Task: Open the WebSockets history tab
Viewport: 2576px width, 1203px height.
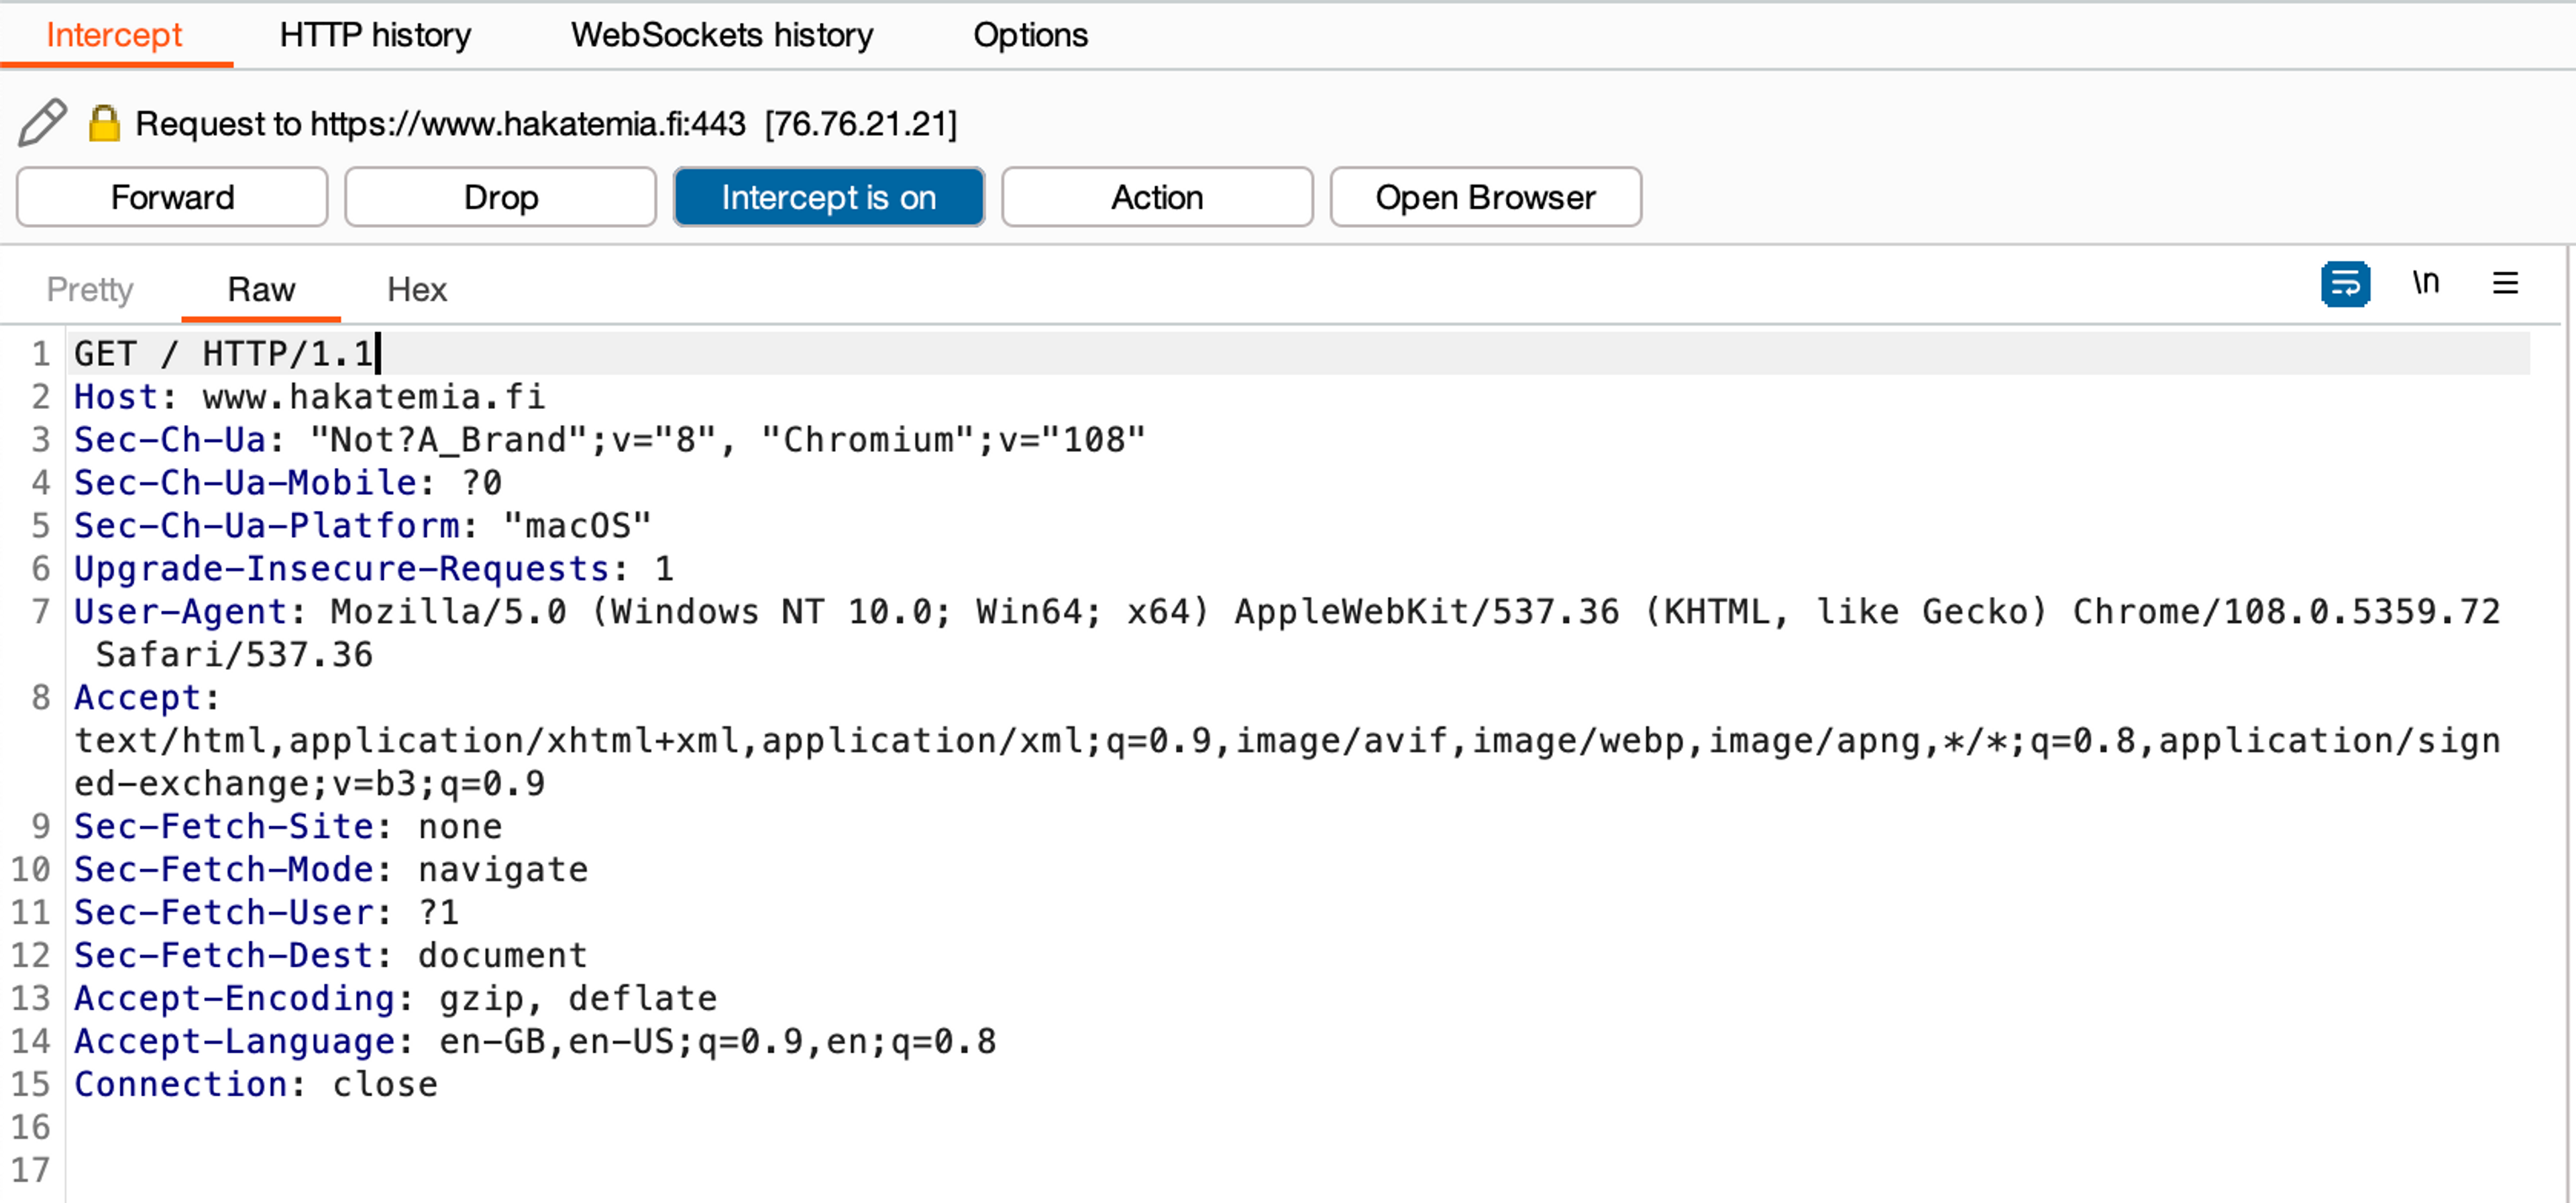Action: (x=721, y=35)
